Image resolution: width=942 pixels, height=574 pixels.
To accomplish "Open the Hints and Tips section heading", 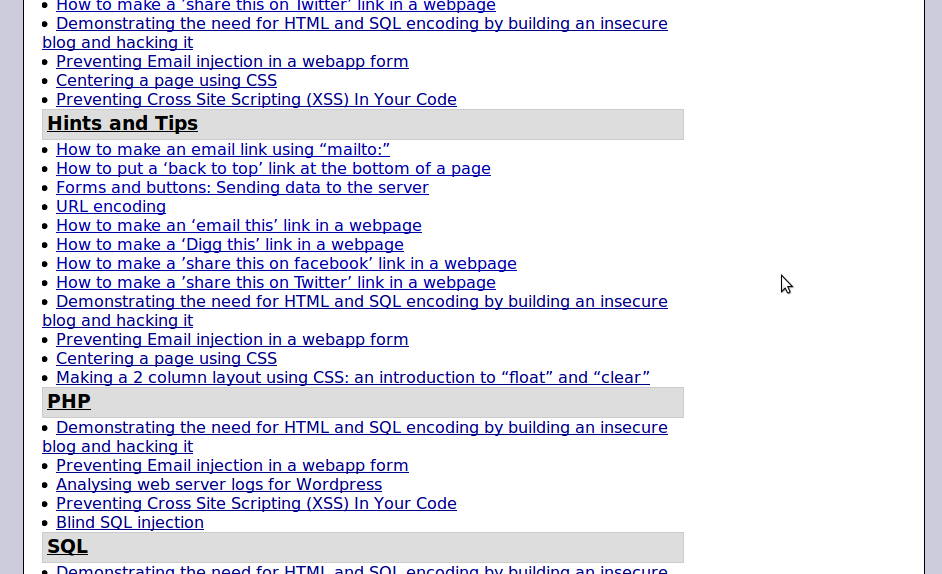I will pos(123,123).
